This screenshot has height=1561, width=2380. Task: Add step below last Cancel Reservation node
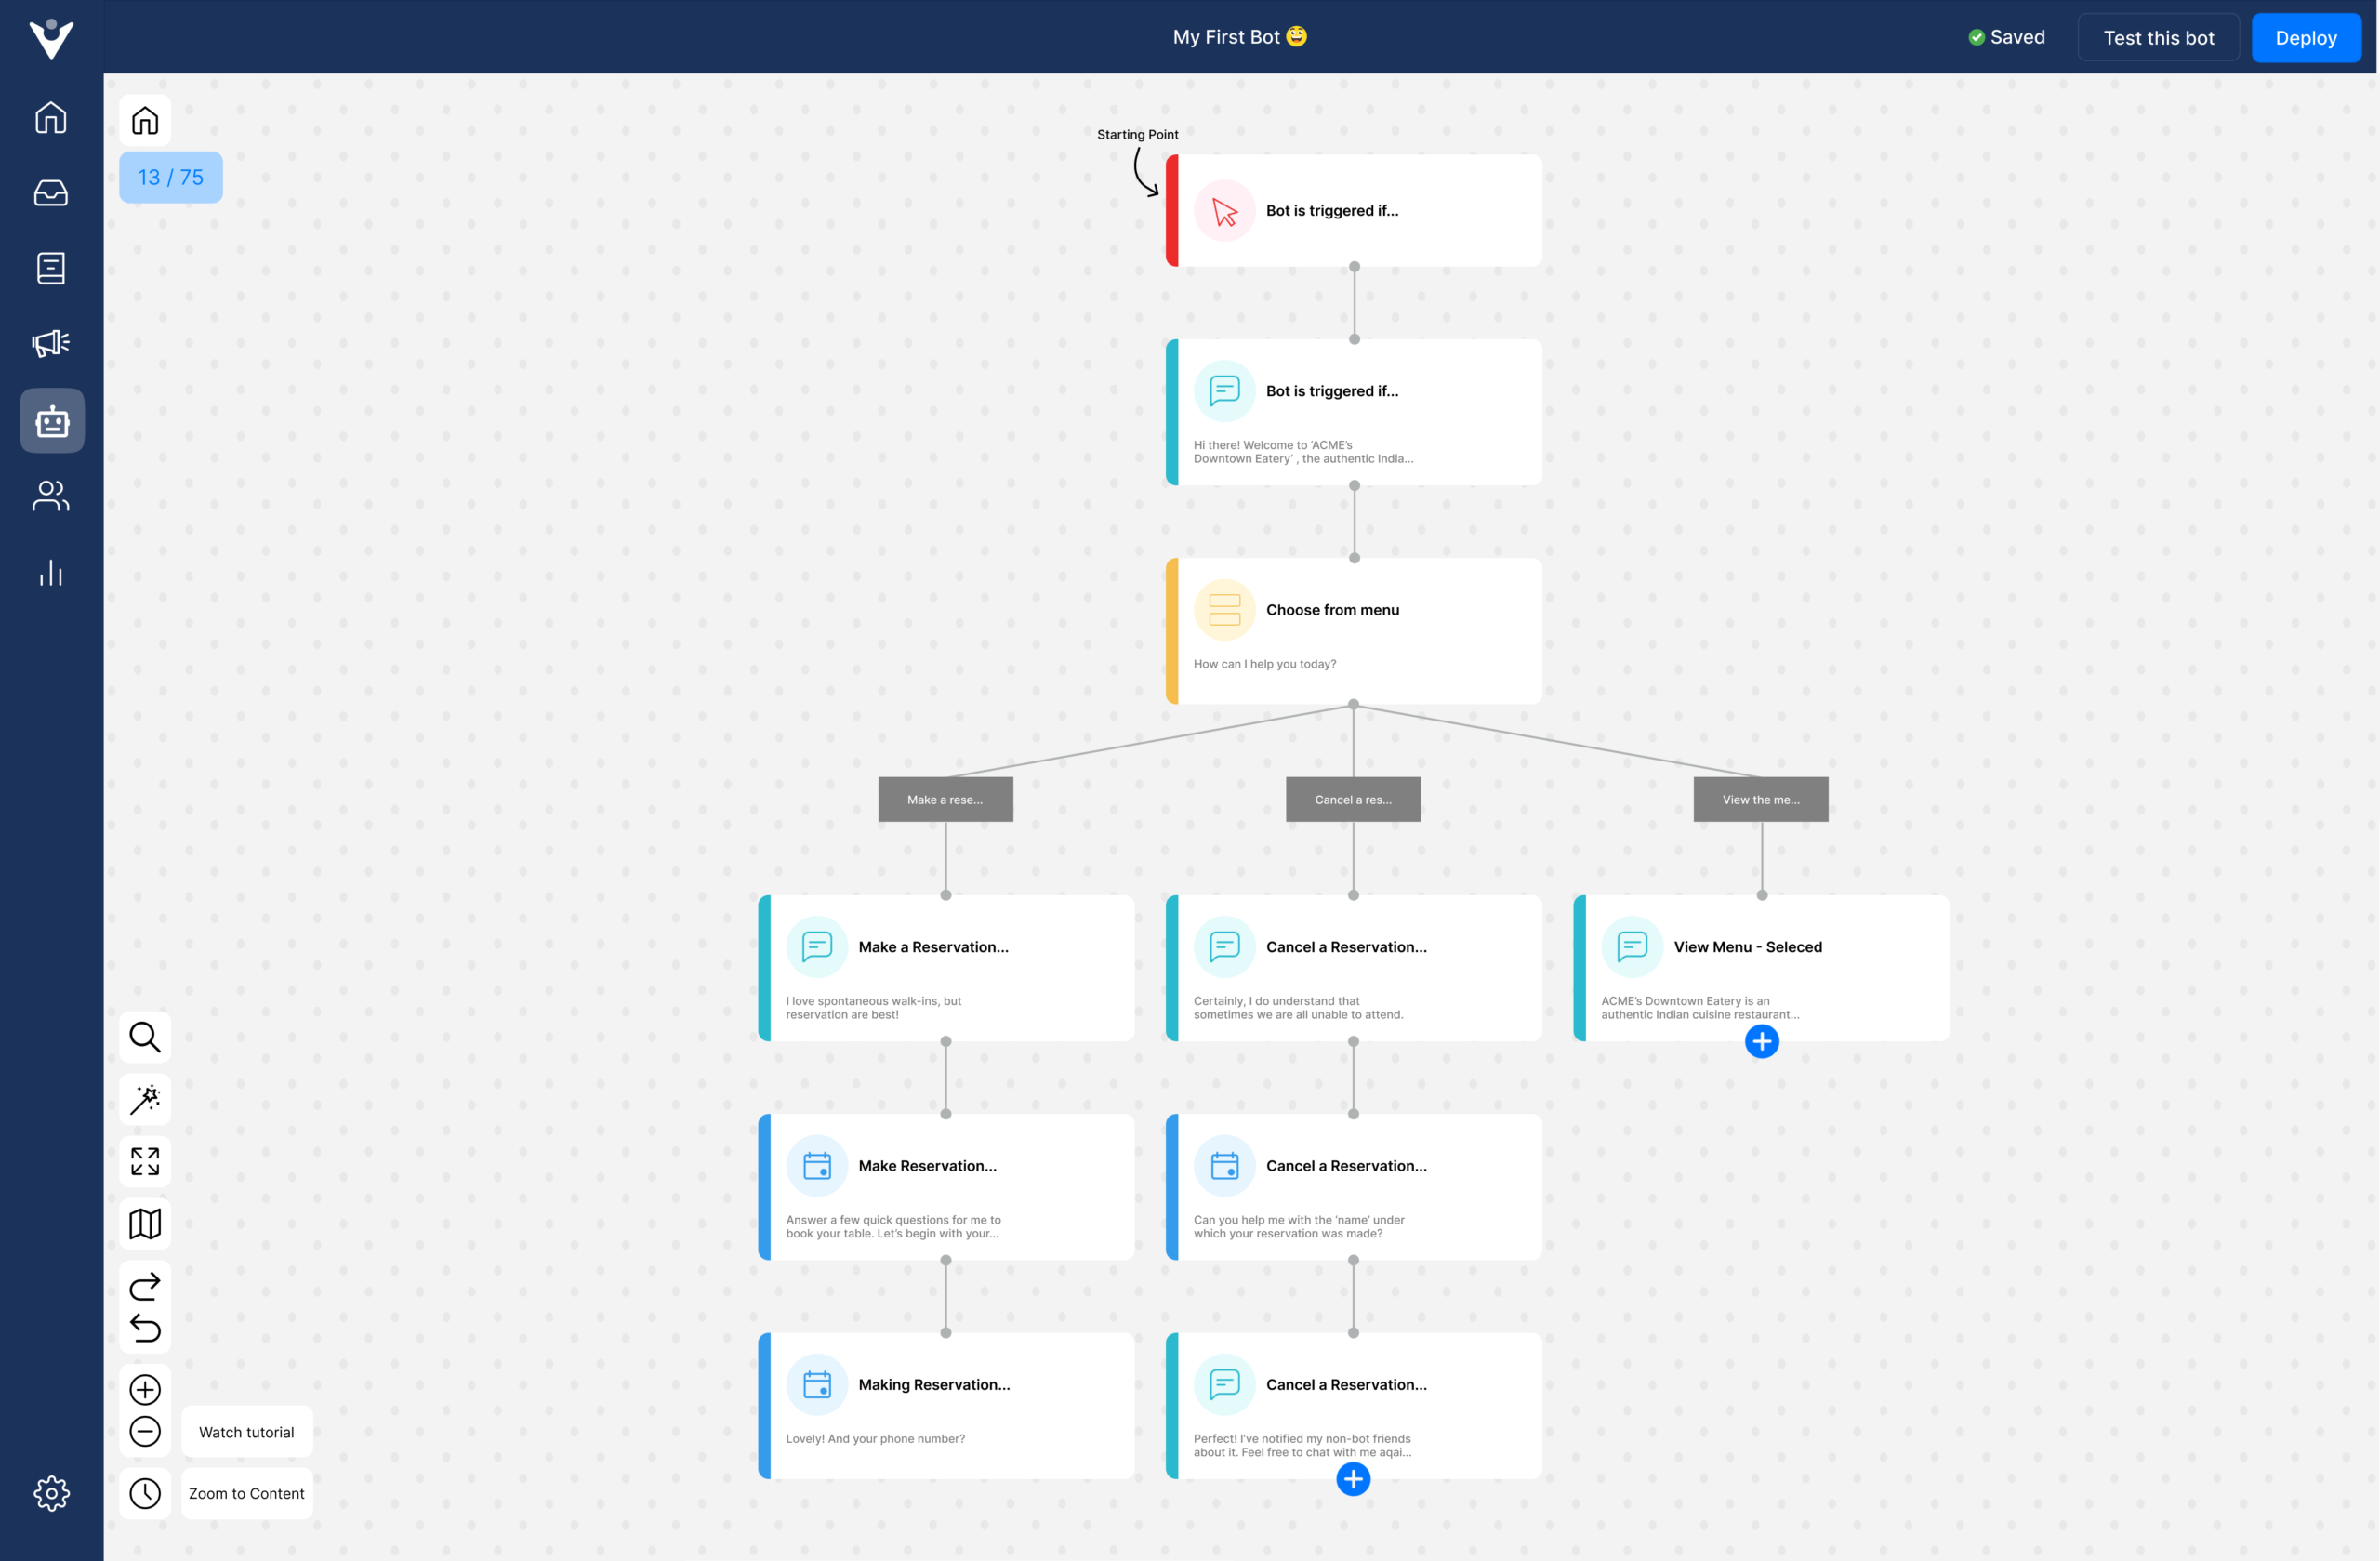[x=1353, y=1478]
